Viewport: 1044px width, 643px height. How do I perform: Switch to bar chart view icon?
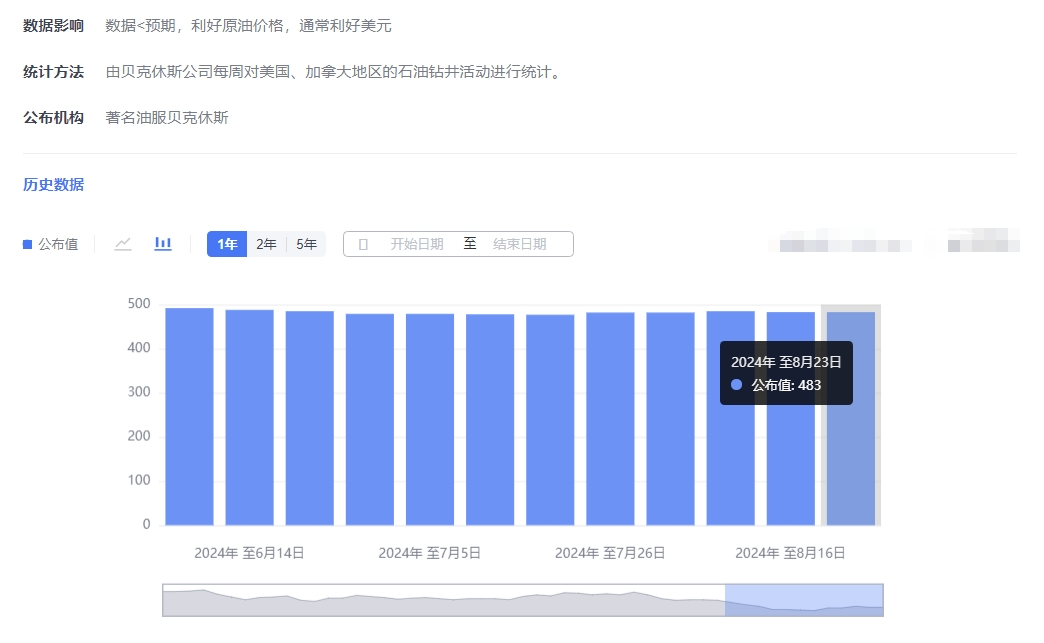tap(162, 244)
